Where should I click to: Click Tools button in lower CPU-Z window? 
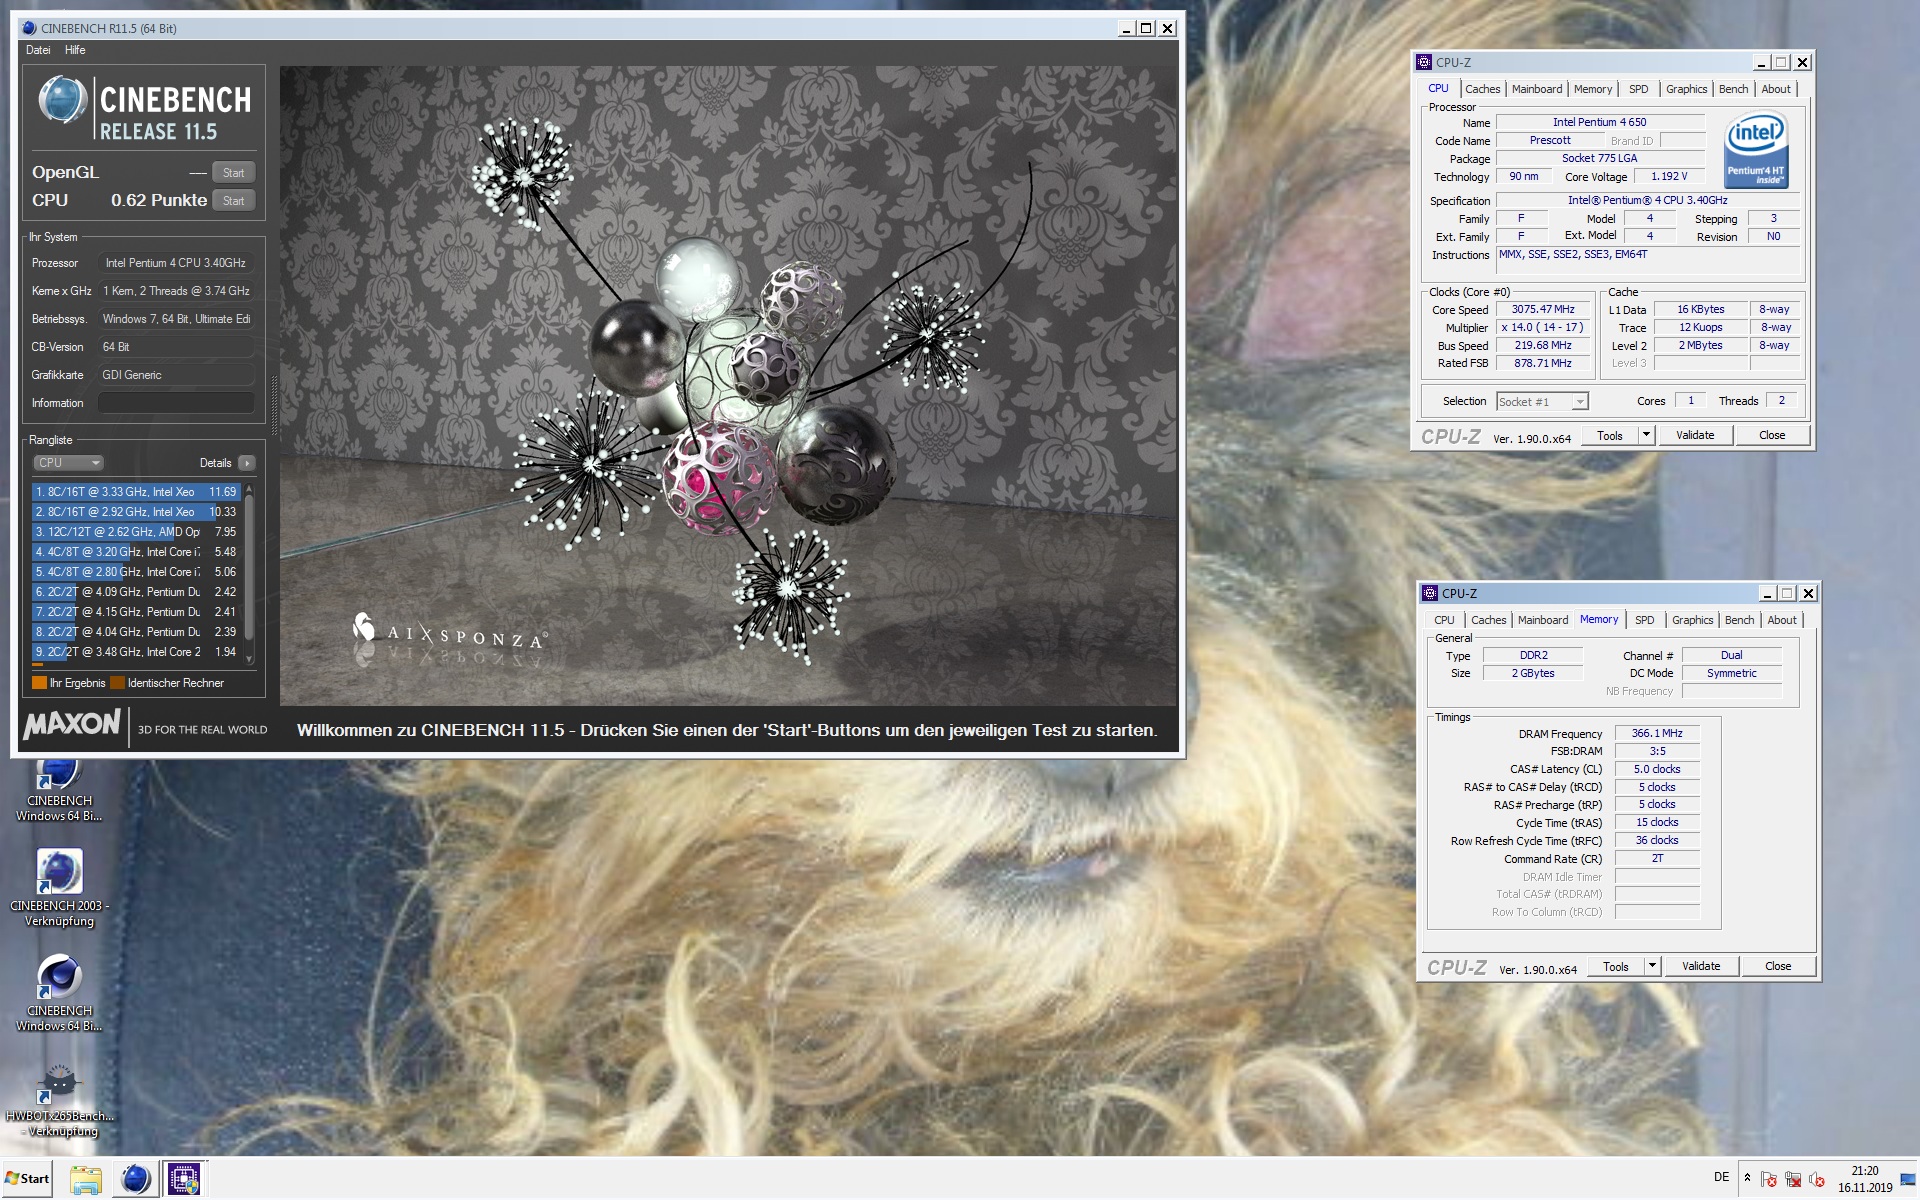[1616, 966]
